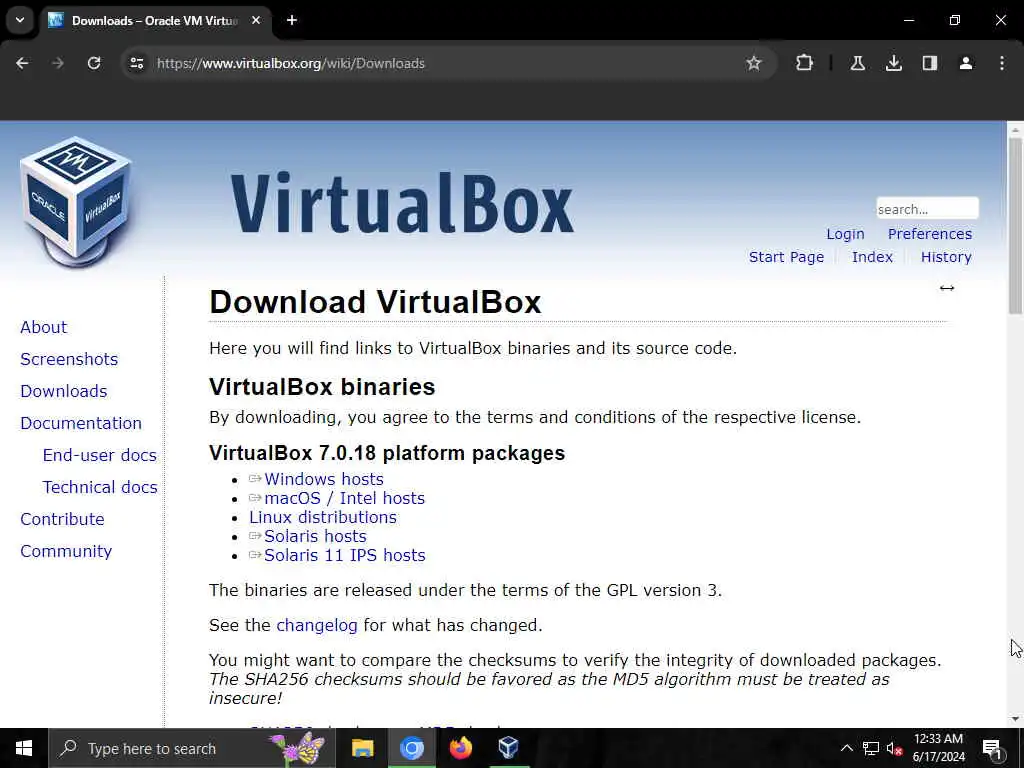Open the browser downloads icon
Image resolution: width=1024 pixels, height=768 pixels.
pyautogui.click(x=893, y=63)
